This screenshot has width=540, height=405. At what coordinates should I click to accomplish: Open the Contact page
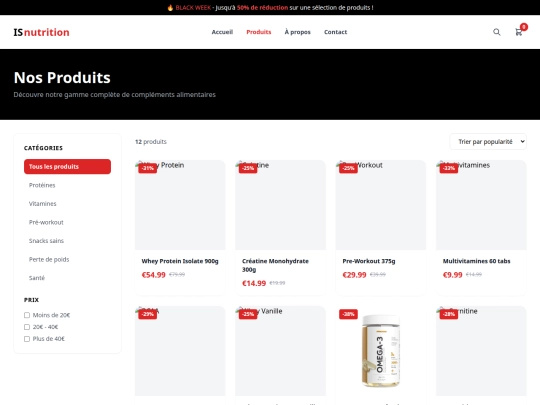tap(335, 32)
